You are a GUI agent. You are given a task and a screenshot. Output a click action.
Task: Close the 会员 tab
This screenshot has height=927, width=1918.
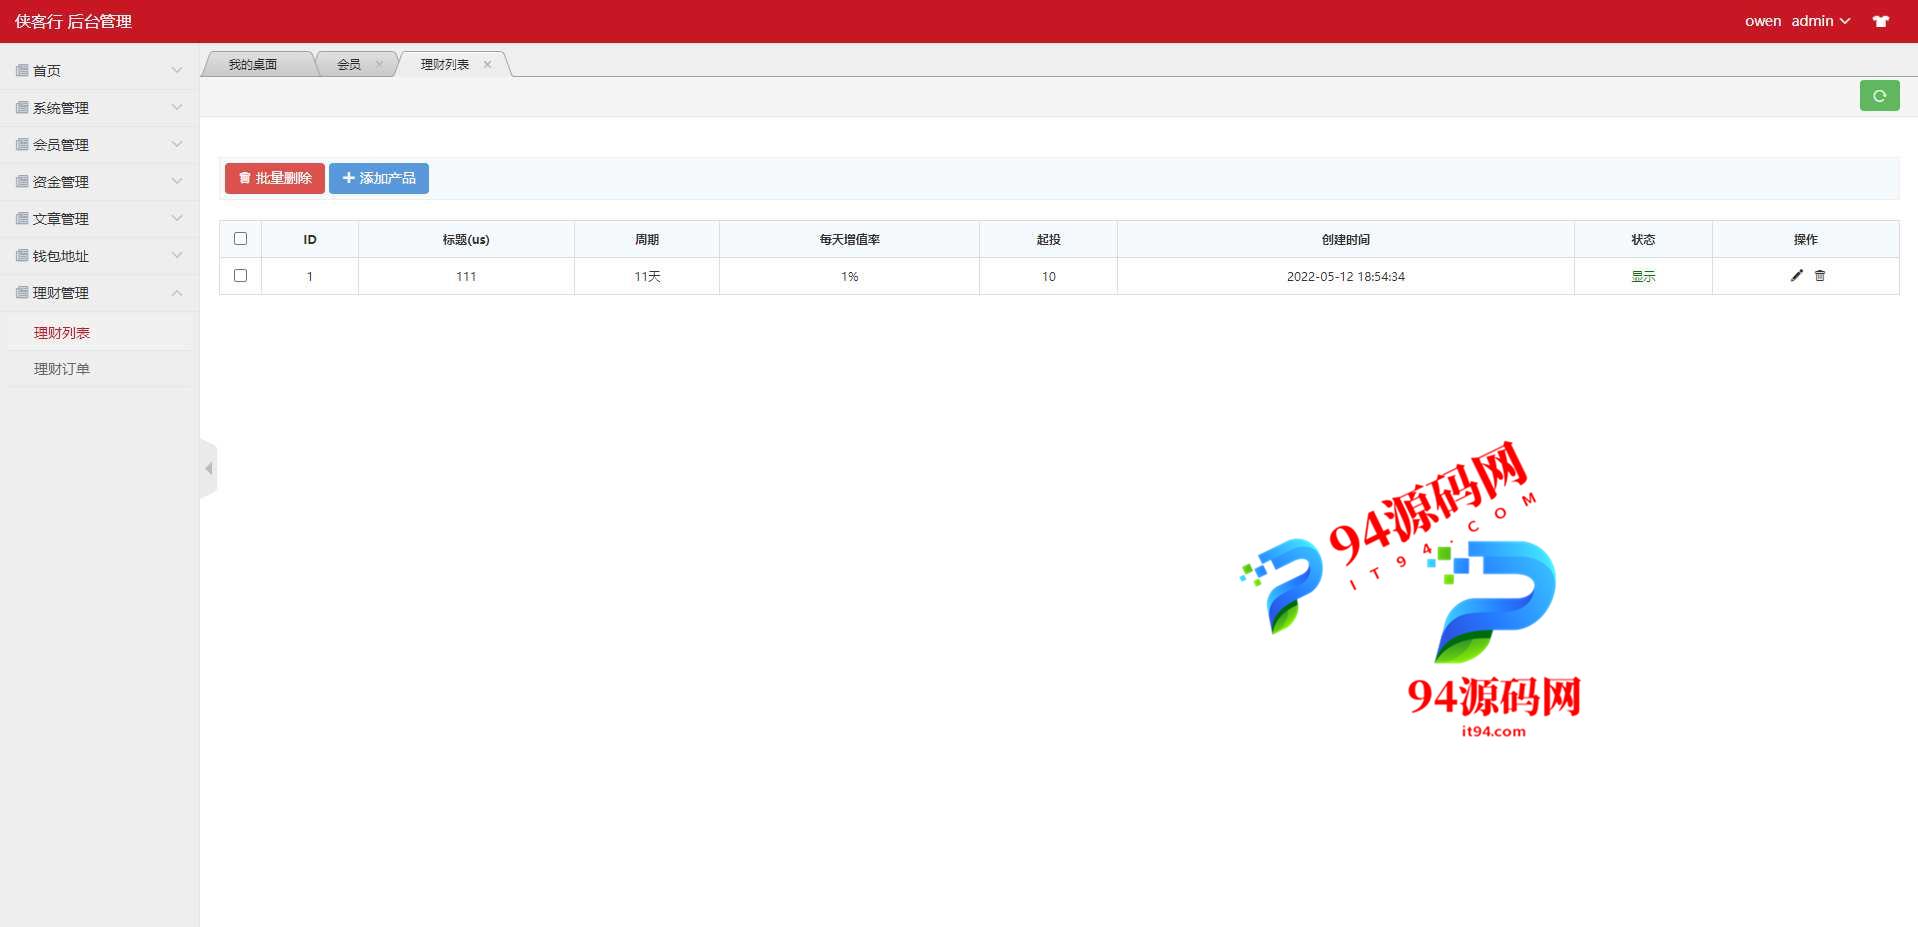click(379, 64)
